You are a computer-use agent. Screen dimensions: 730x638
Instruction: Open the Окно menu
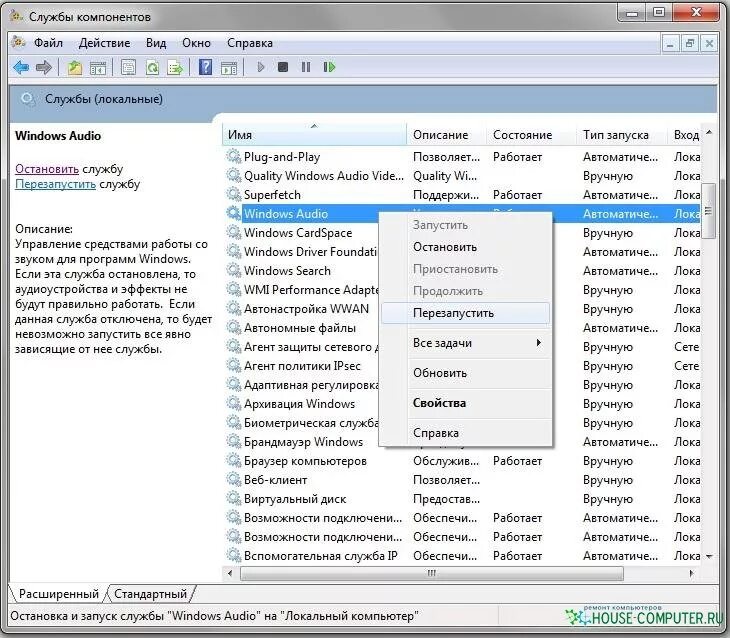pos(196,43)
